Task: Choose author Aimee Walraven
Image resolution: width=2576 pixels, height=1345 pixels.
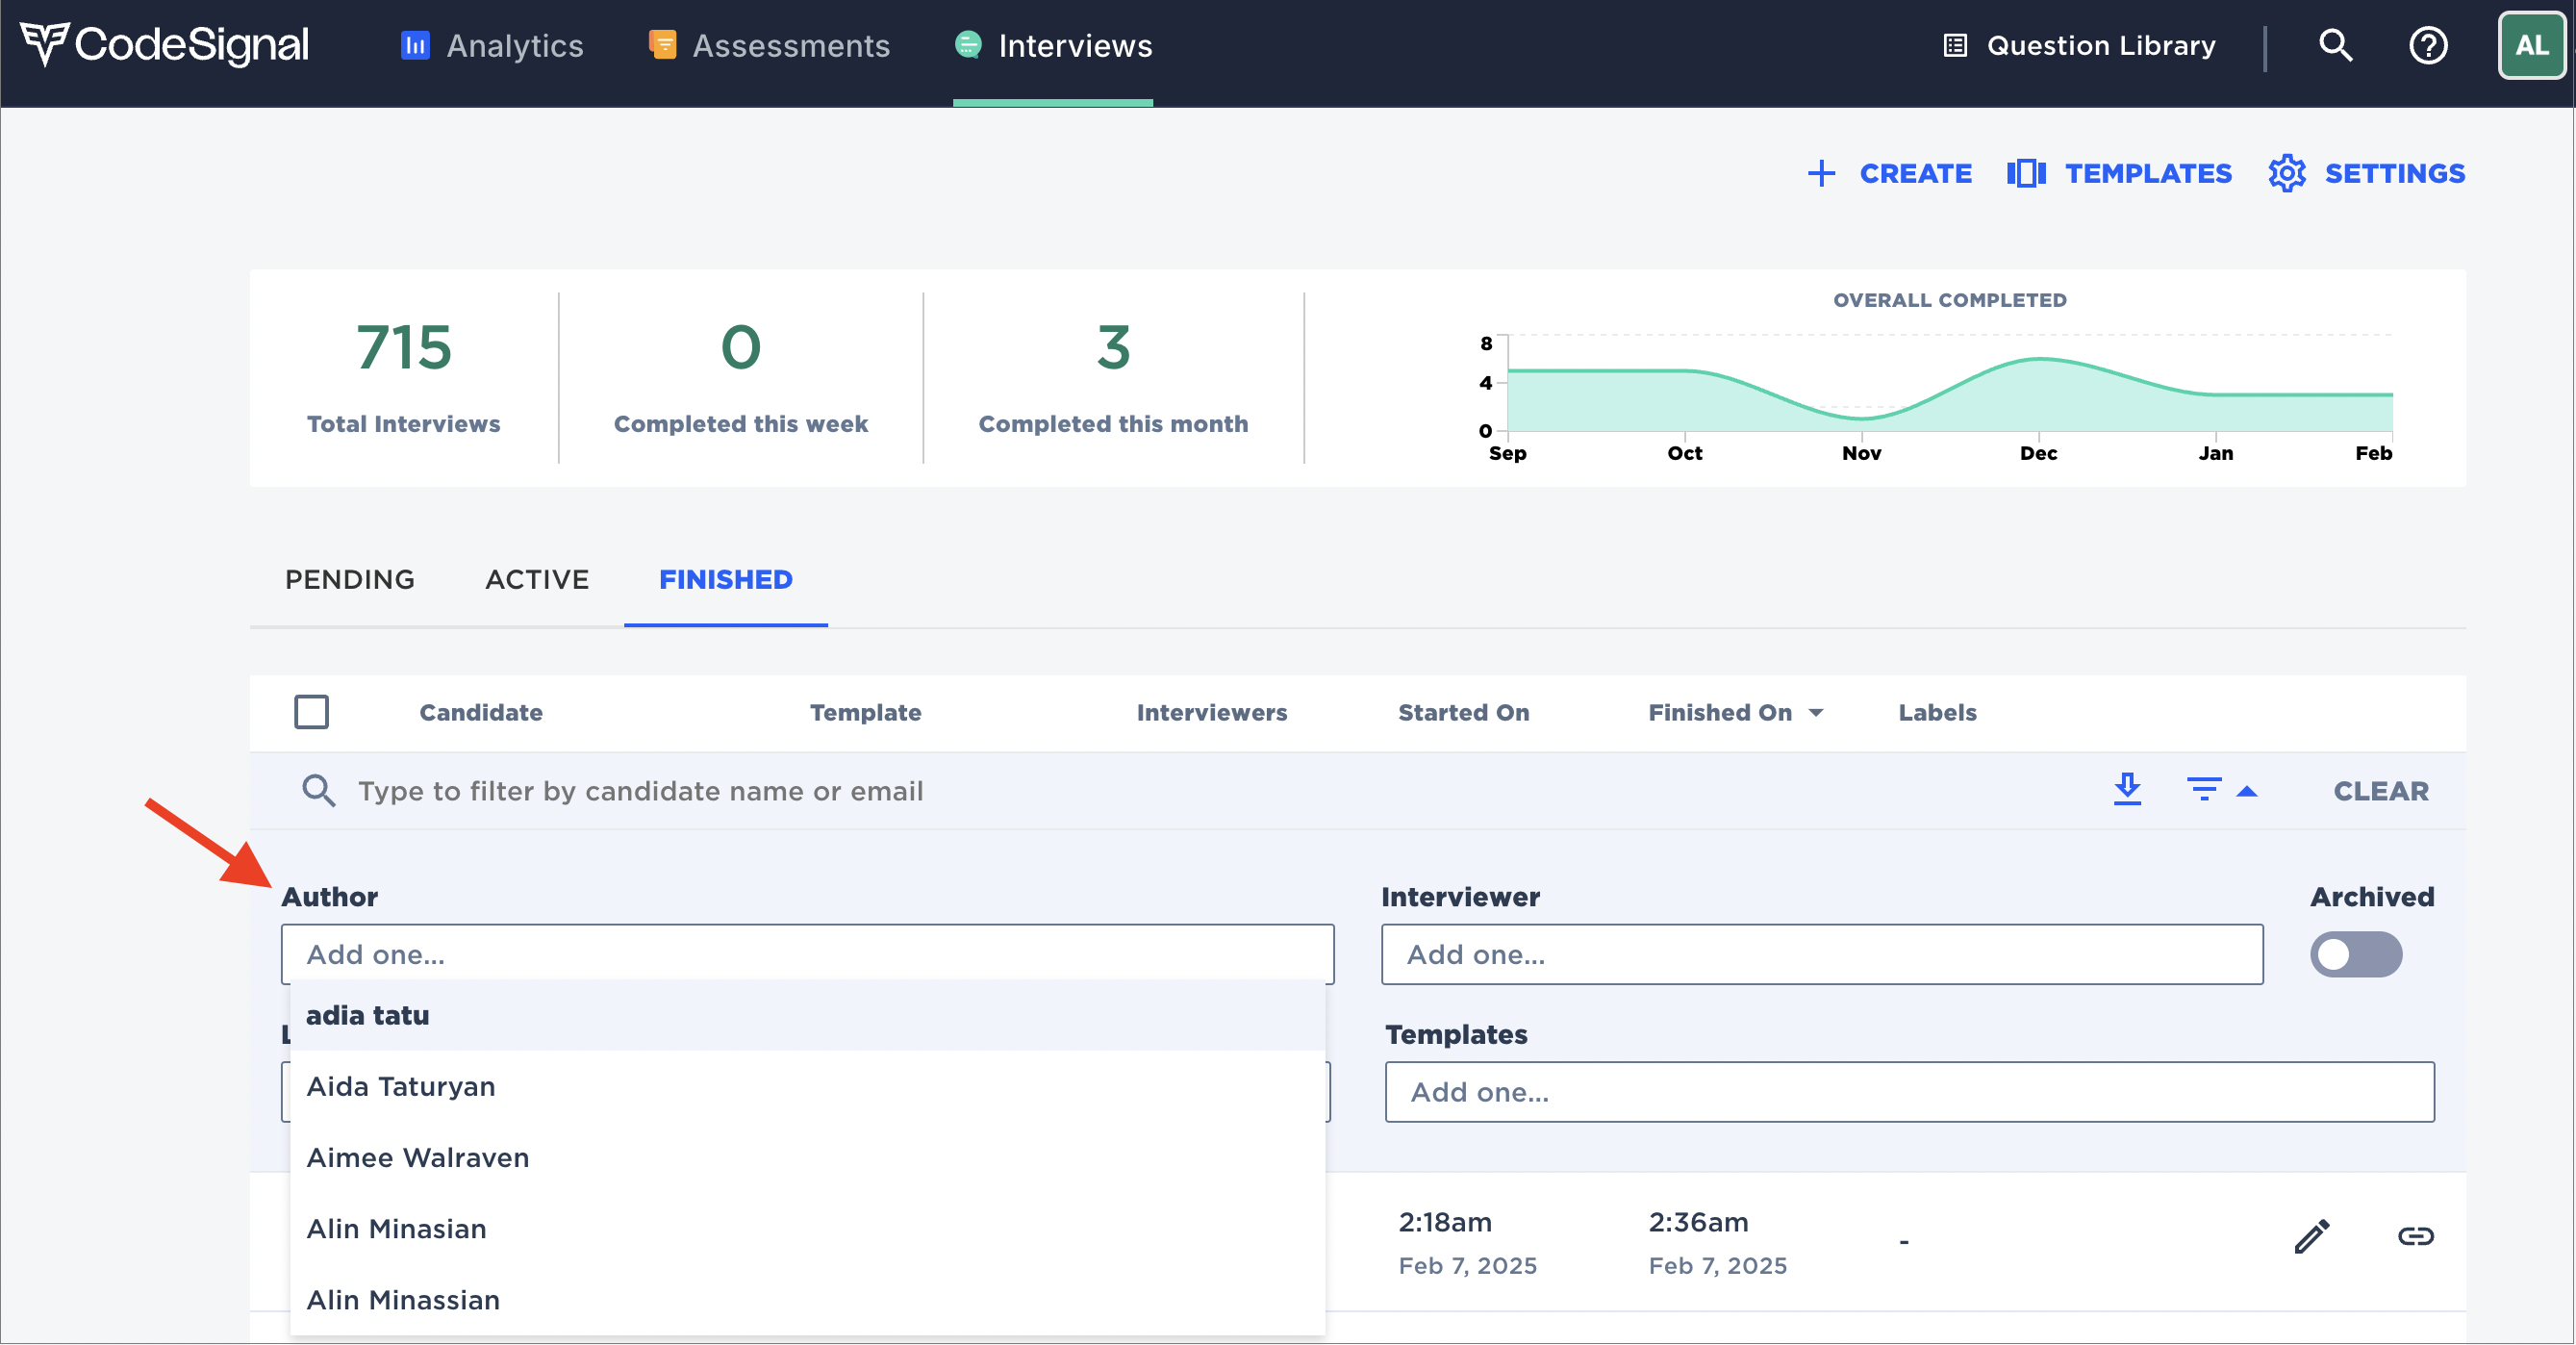Action: click(x=808, y=1157)
